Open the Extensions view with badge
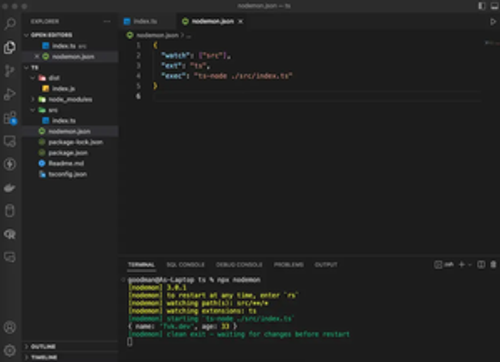This screenshot has width=500, height=362. (10, 118)
